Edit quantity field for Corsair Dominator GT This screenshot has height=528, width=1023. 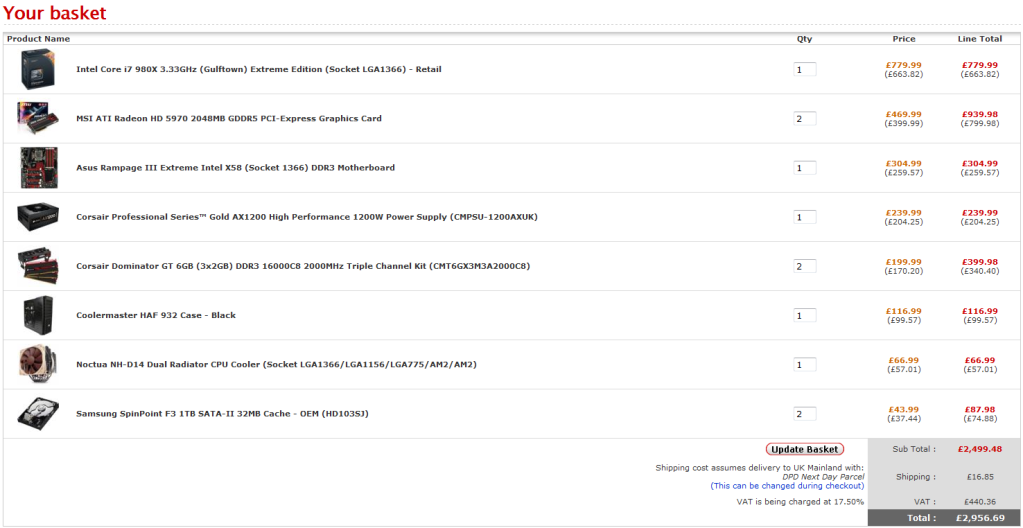804,266
